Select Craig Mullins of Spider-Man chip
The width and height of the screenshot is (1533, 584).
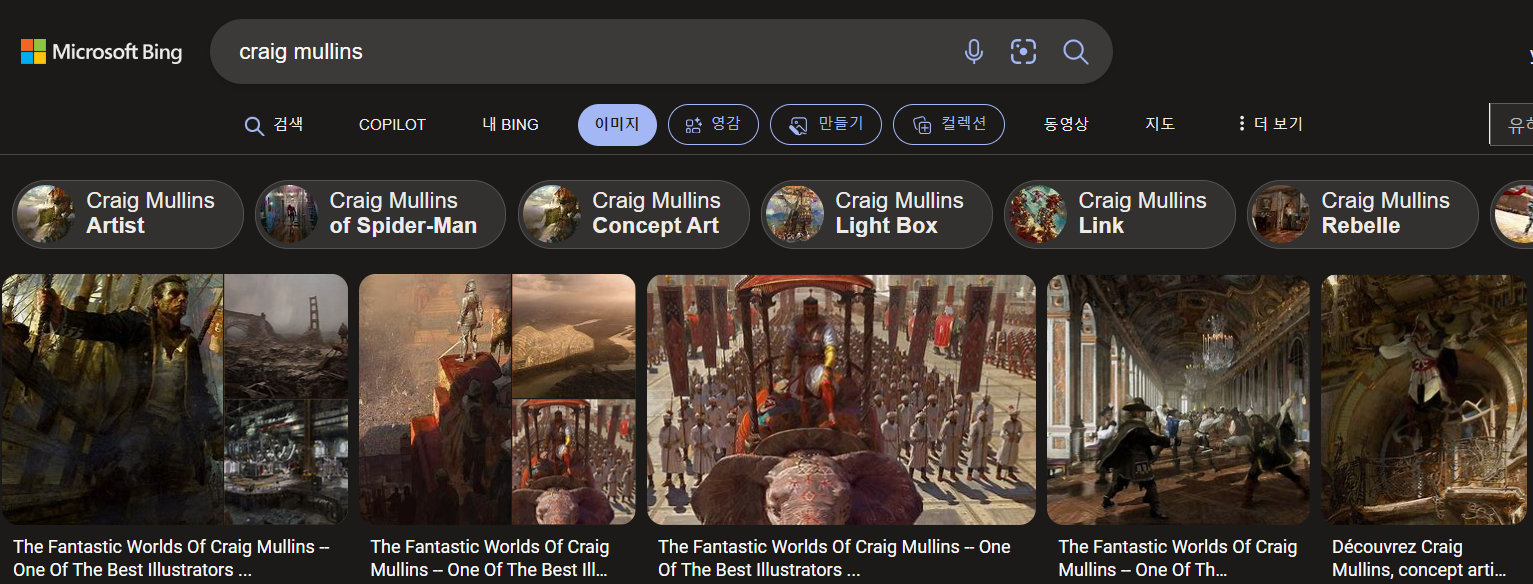(380, 214)
